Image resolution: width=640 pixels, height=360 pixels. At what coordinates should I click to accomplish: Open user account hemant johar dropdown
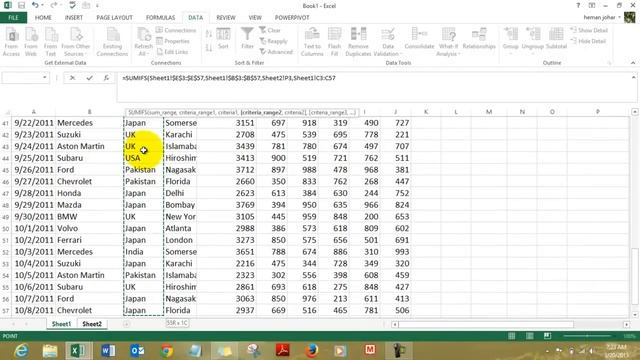click(x=602, y=17)
